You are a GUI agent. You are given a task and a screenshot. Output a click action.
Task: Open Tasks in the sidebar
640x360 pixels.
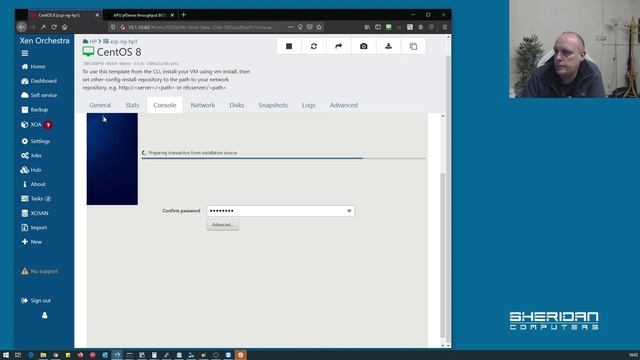pyautogui.click(x=36, y=198)
